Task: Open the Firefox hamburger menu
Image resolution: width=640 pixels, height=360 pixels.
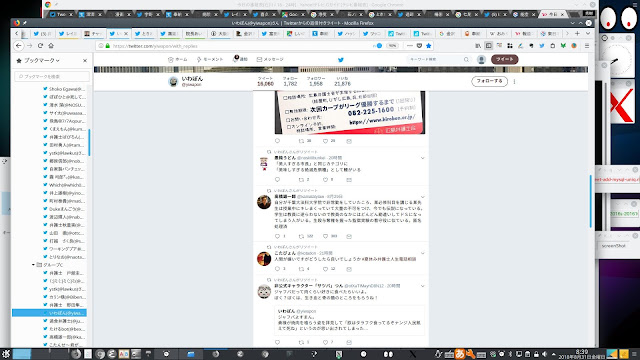Action: click(x=587, y=46)
